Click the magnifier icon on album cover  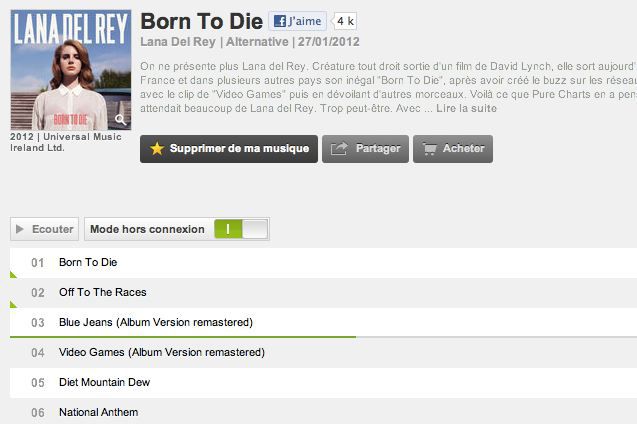121,120
